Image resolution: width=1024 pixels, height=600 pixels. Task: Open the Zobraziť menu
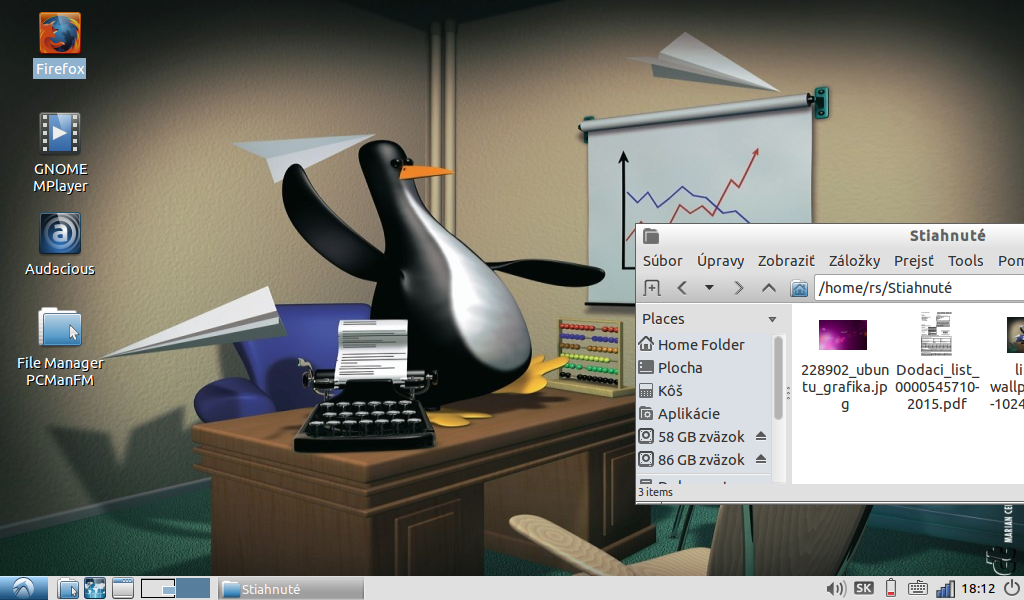tap(786, 261)
